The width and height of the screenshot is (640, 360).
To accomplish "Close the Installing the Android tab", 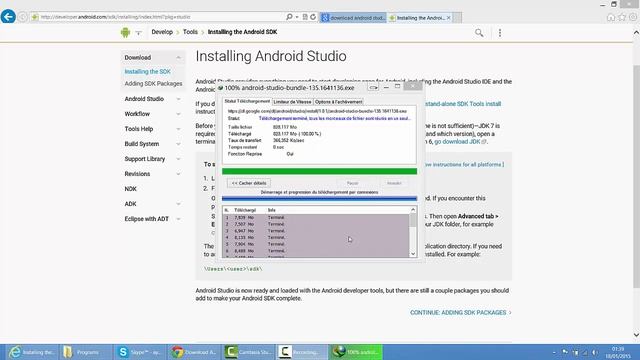I will pos(449,18).
